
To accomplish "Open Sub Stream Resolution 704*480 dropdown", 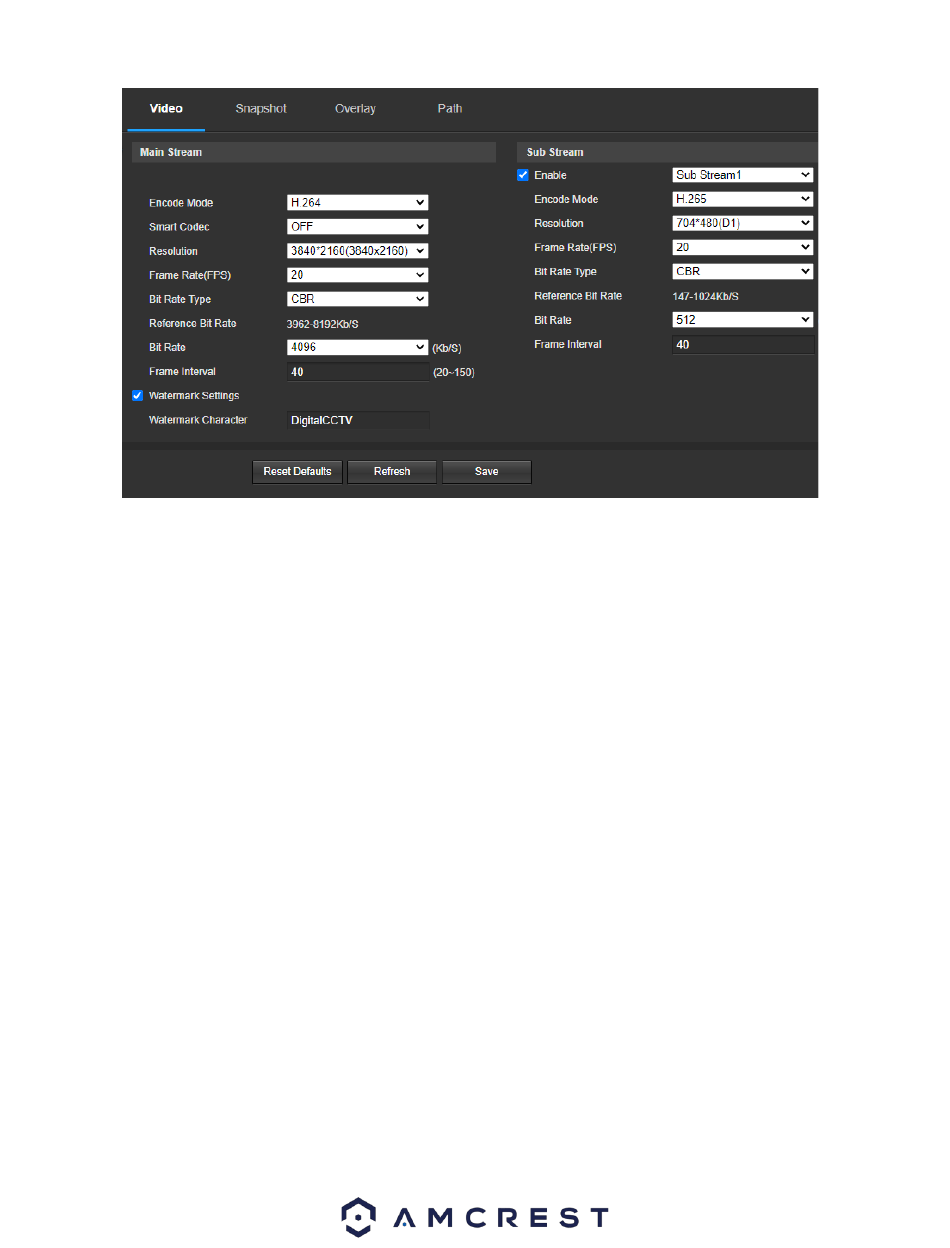I will [743, 223].
